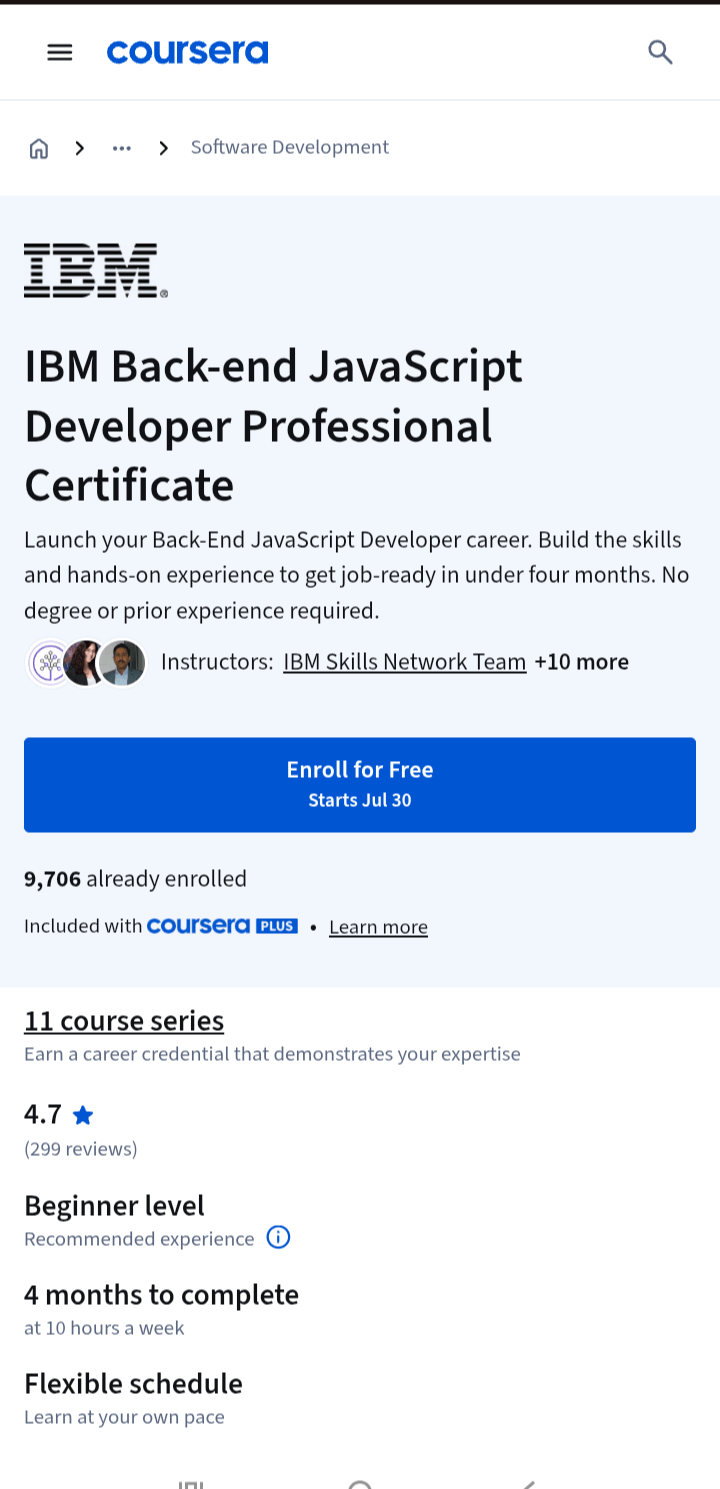
Task: Open the hamburger navigation menu
Action: [60, 52]
